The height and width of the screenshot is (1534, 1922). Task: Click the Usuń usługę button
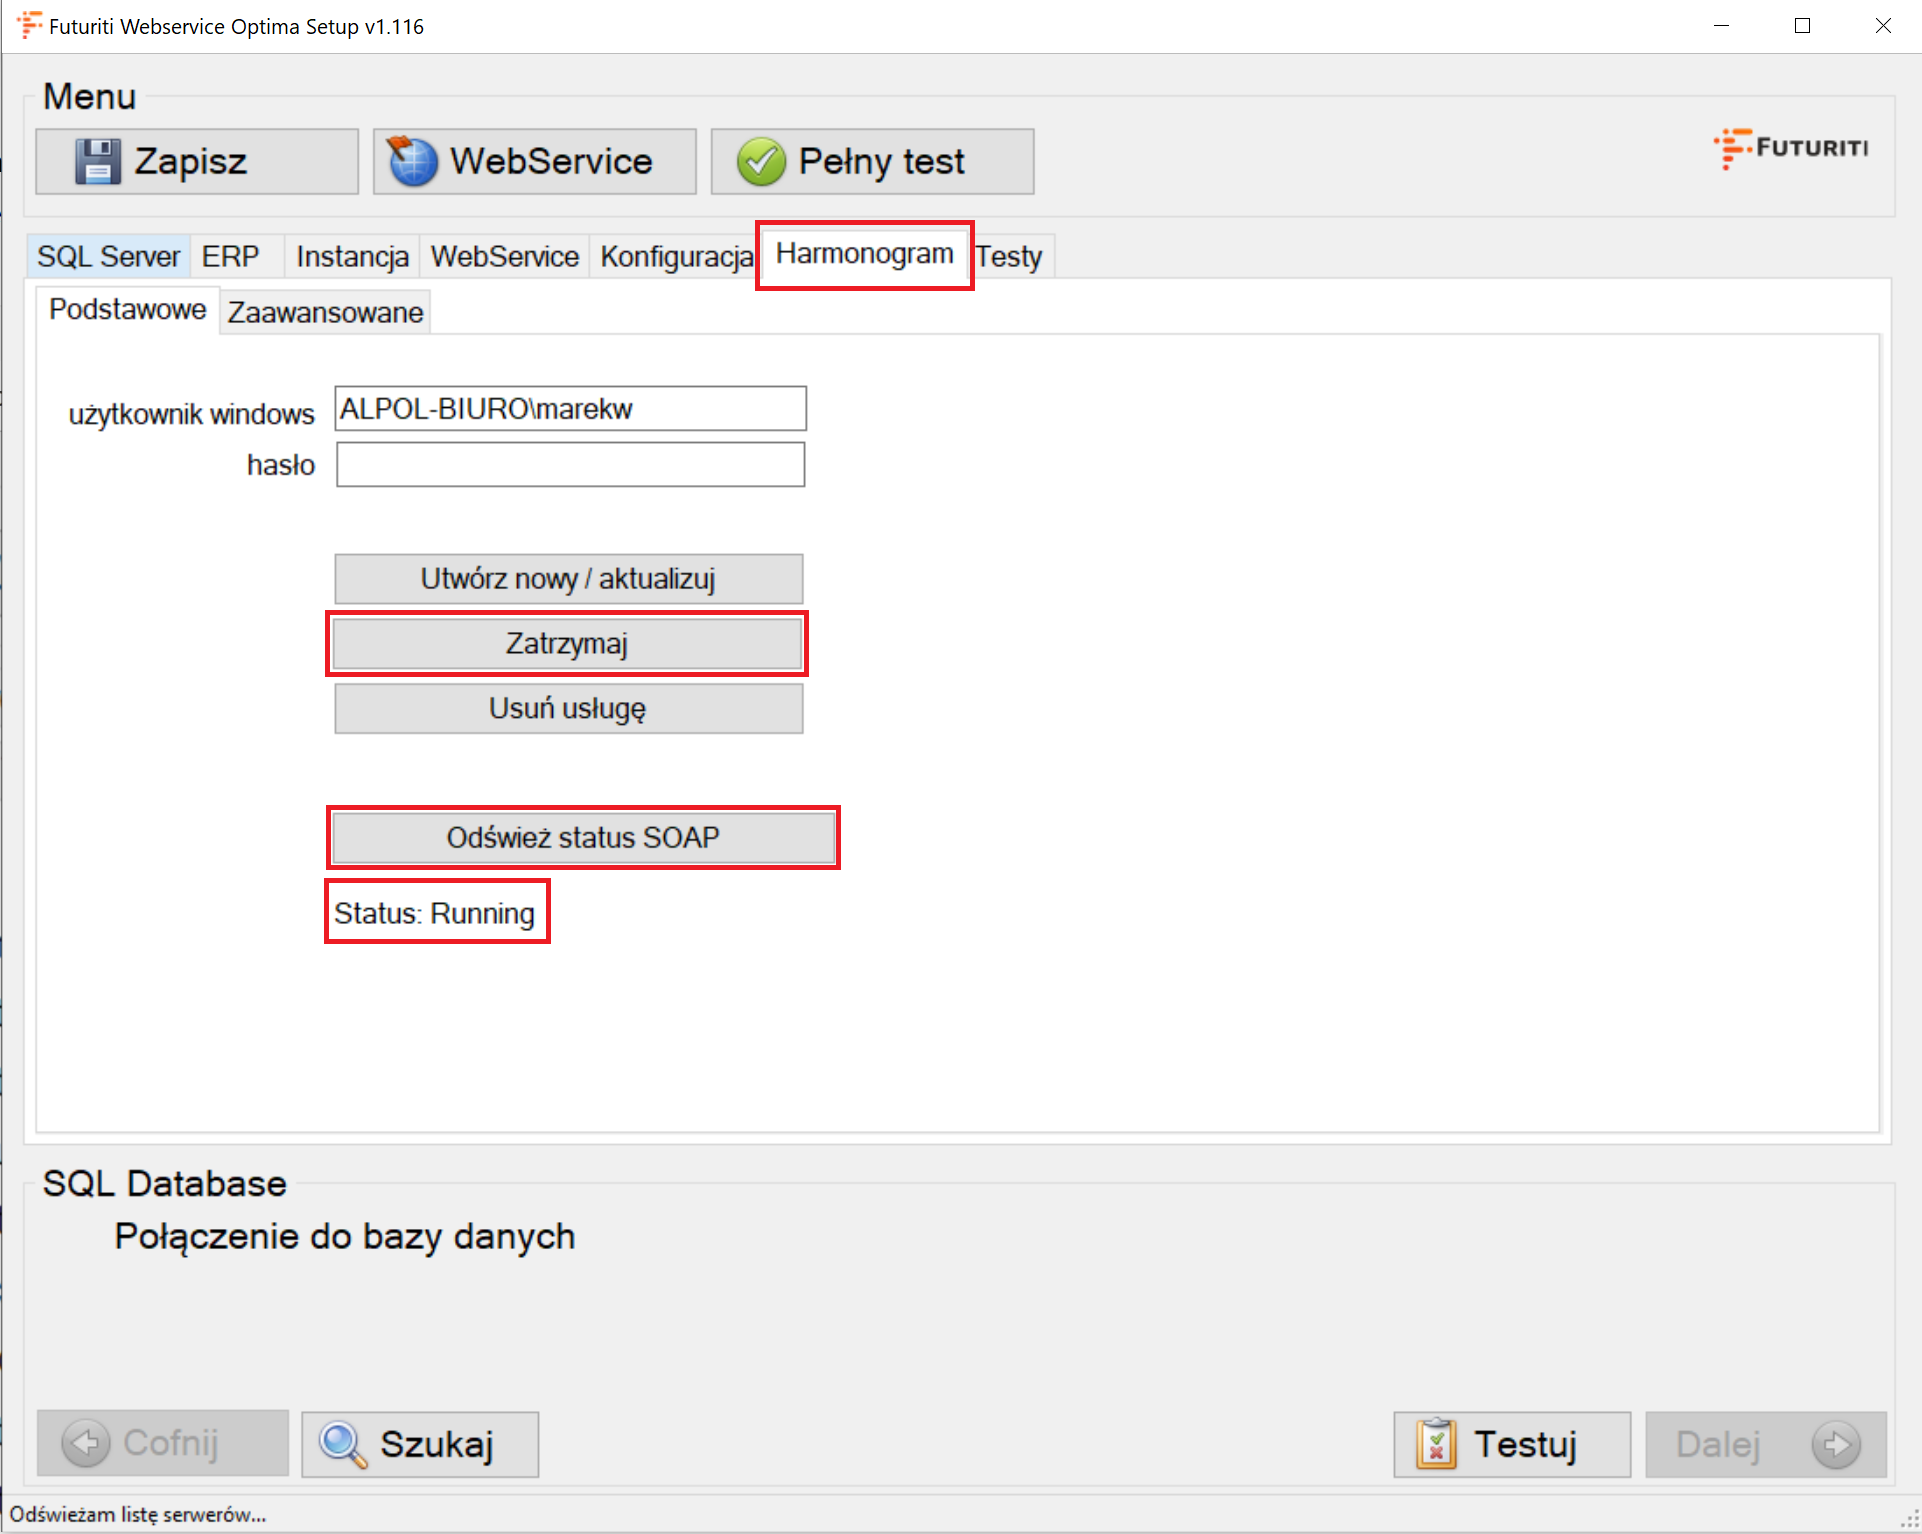pos(567,709)
